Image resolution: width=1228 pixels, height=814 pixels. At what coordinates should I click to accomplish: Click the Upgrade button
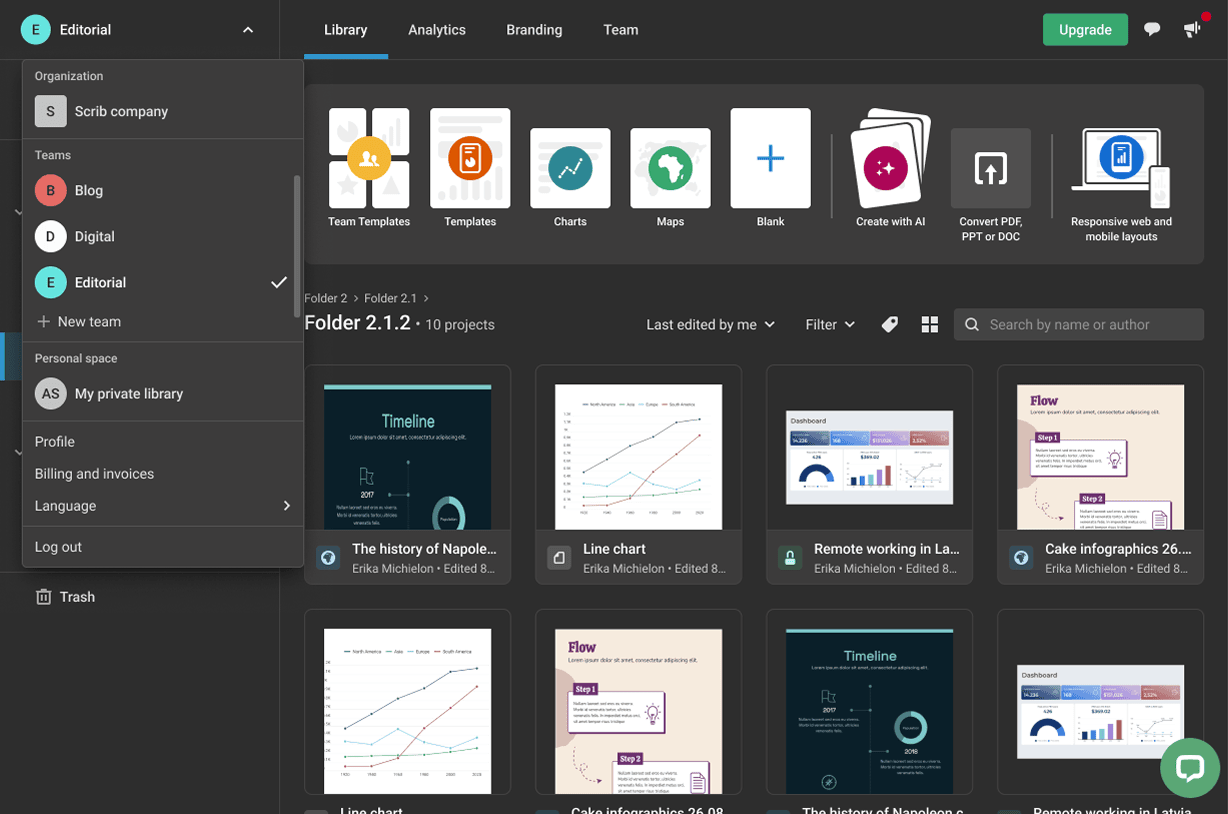point(1085,29)
